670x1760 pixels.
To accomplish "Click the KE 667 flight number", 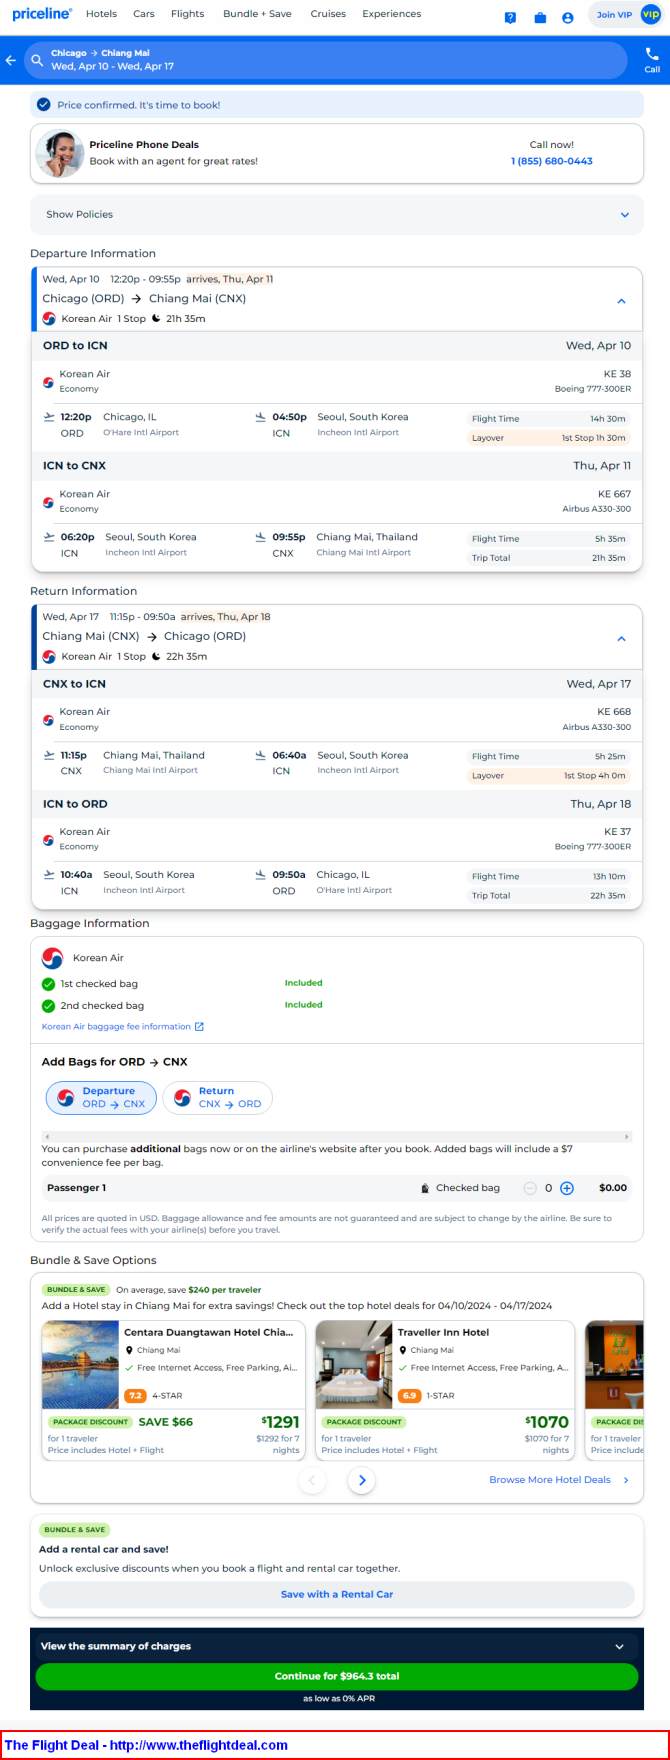I will point(614,494).
